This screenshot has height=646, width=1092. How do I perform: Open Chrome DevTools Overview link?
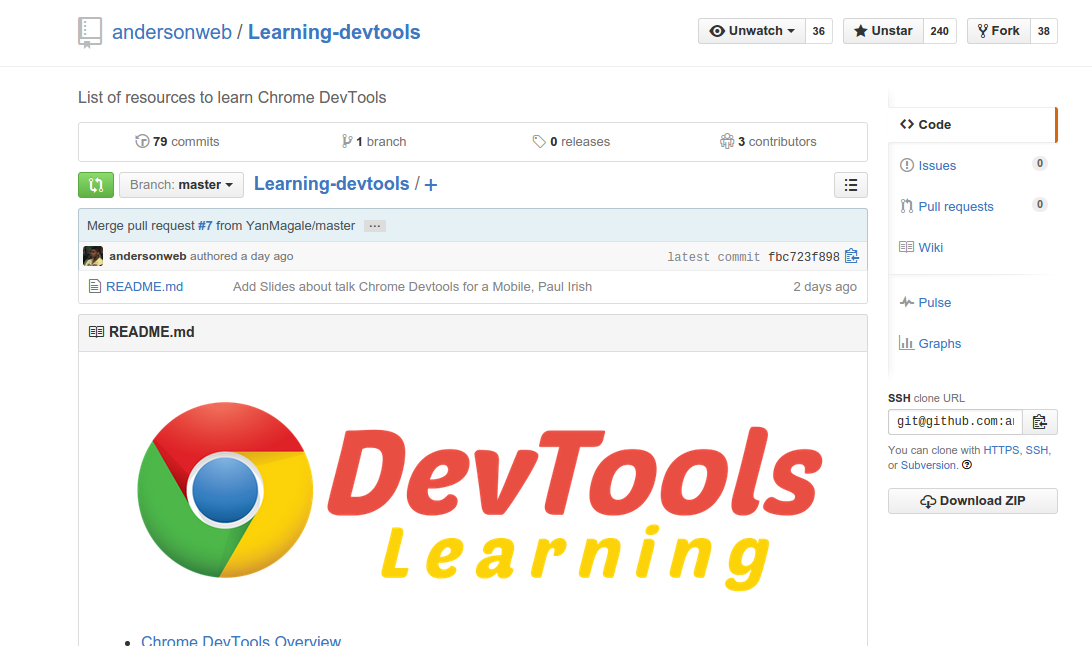coord(241,640)
